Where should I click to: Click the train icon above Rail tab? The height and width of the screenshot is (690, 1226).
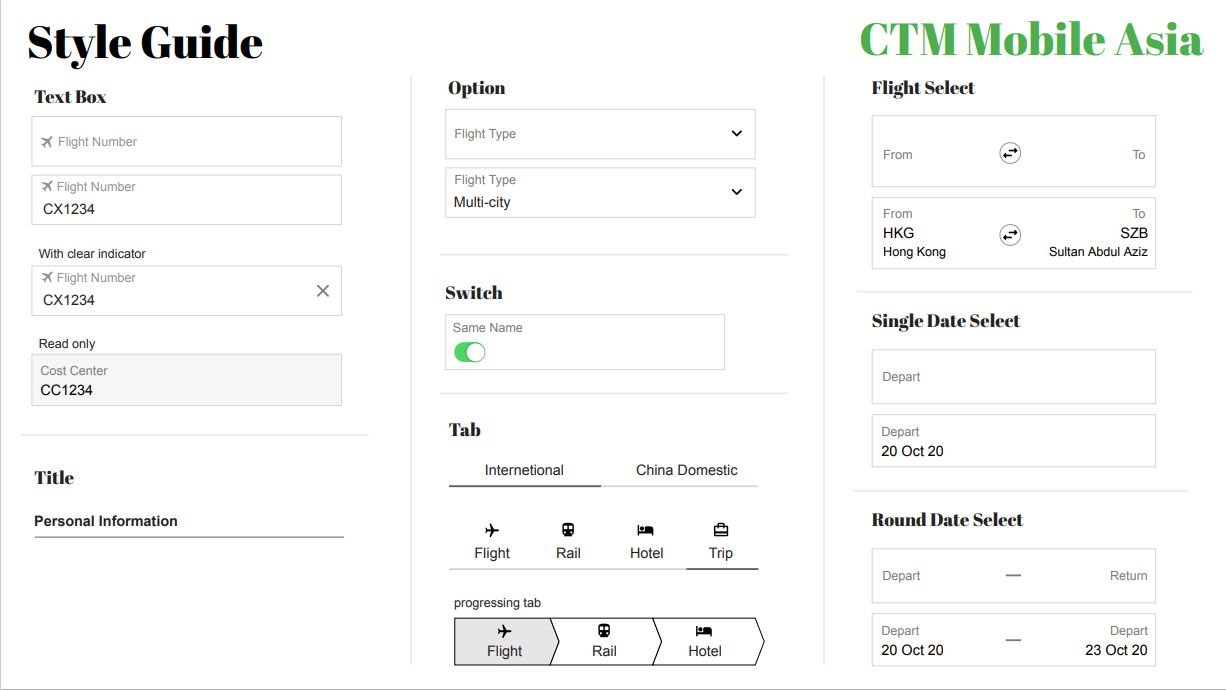[x=568, y=530]
